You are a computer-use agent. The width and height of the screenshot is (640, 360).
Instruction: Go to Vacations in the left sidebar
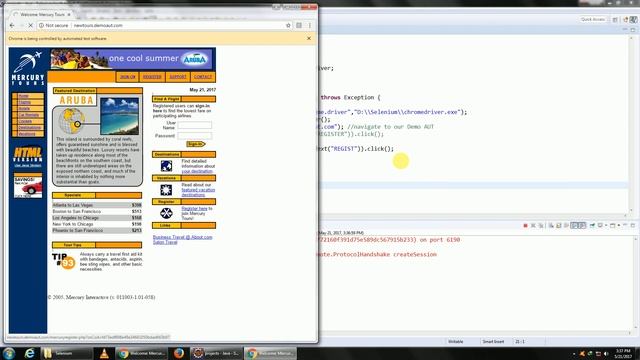27,134
